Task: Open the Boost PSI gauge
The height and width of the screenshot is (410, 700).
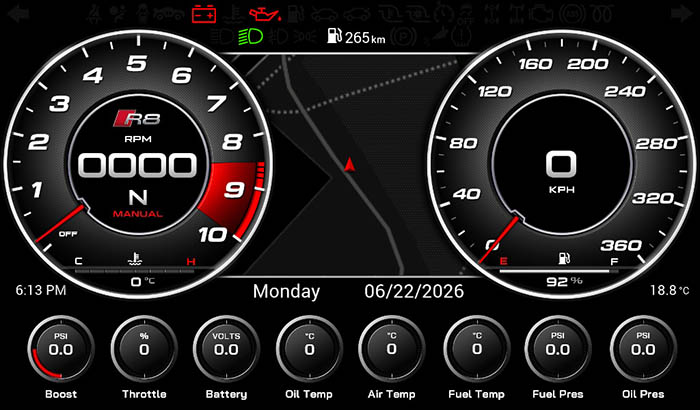Action: coord(61,348)
